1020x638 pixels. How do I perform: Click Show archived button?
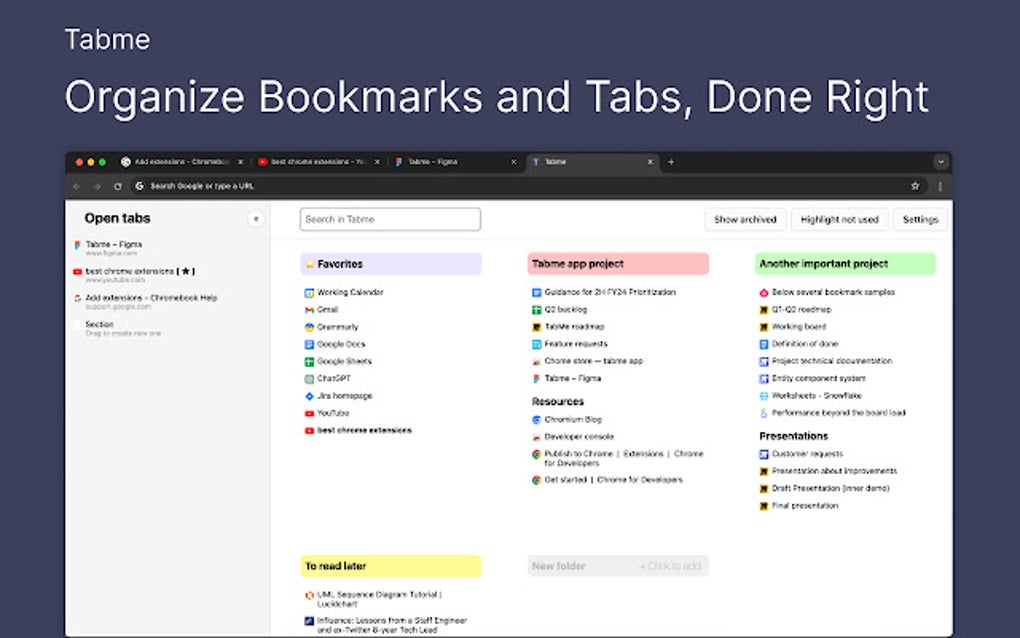[745, 219]
